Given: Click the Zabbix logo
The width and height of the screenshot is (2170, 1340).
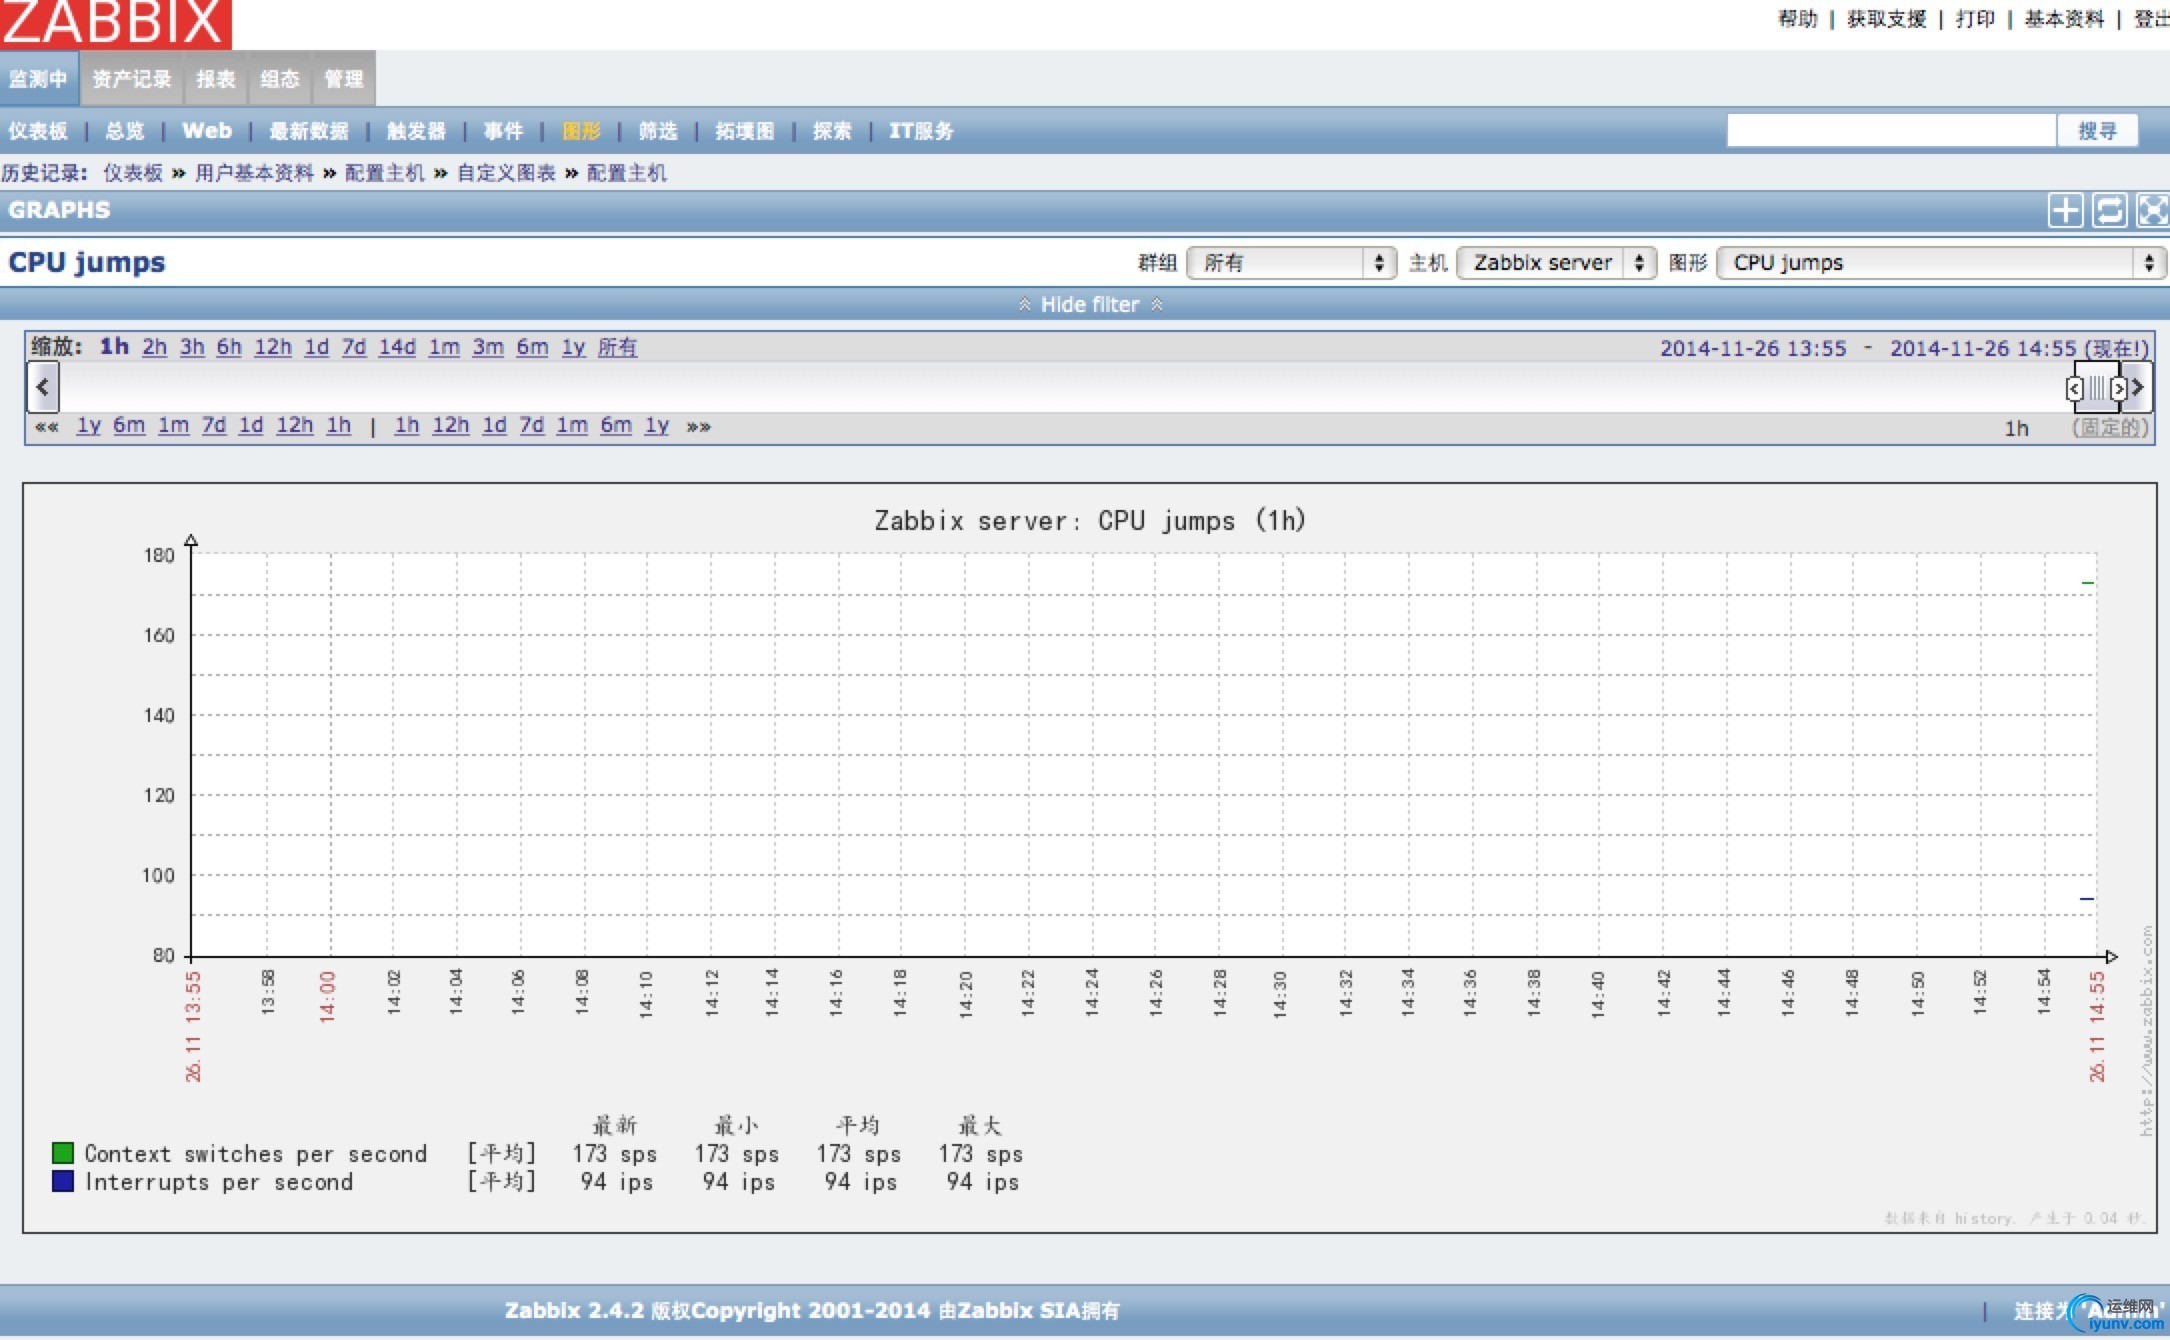Looking at the screenshot, I should click(115, 23).
